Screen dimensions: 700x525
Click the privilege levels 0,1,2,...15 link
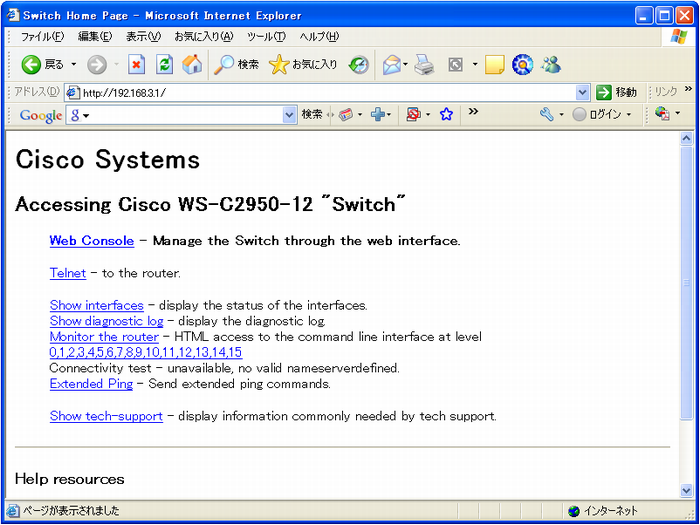click(146, 353)
